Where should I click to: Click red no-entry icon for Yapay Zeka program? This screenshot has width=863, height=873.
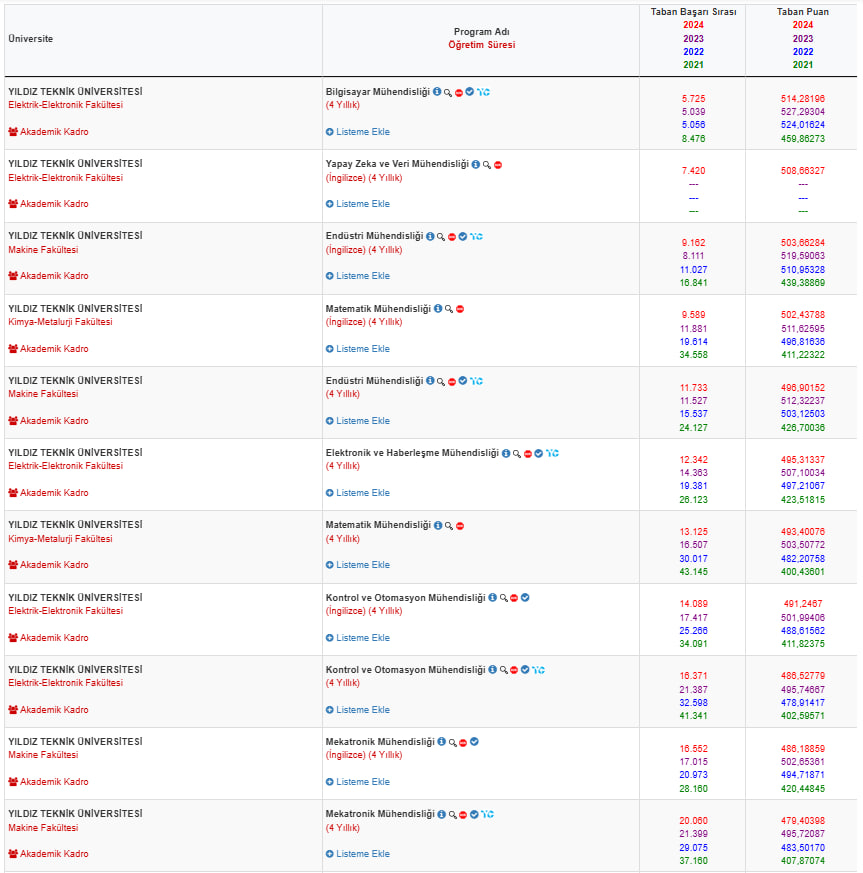click(498, 165)
